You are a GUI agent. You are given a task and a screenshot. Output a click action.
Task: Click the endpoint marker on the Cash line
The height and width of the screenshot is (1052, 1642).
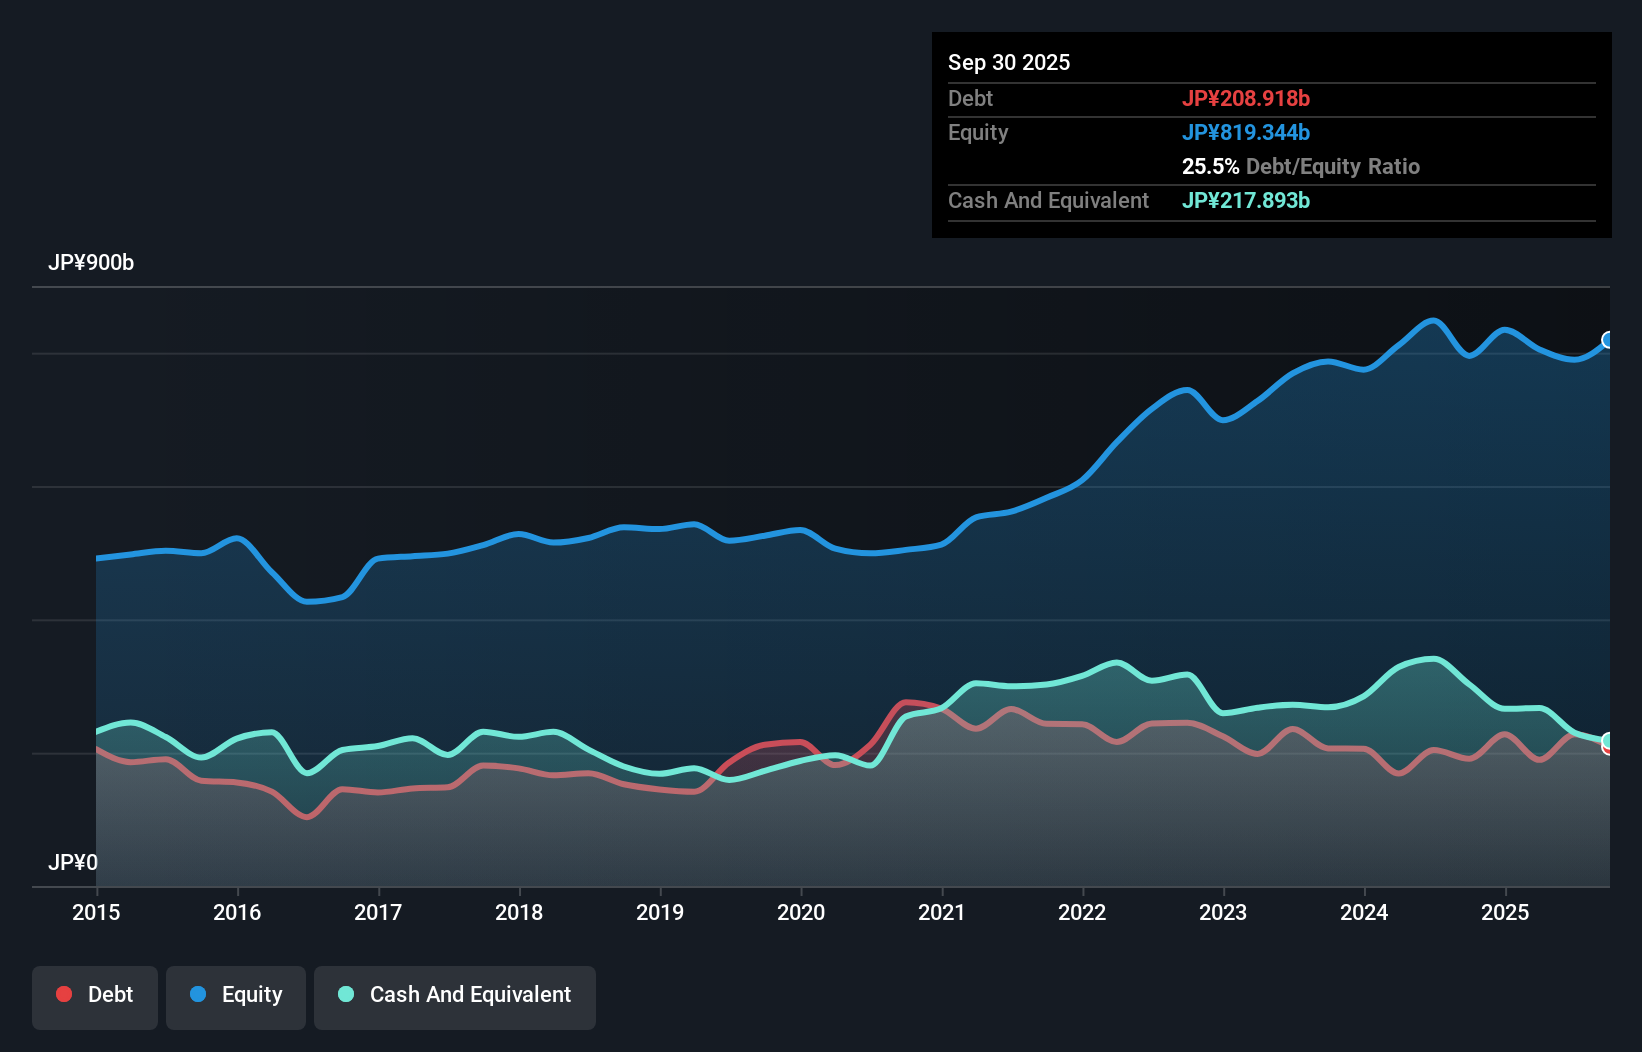(1608, 742)
